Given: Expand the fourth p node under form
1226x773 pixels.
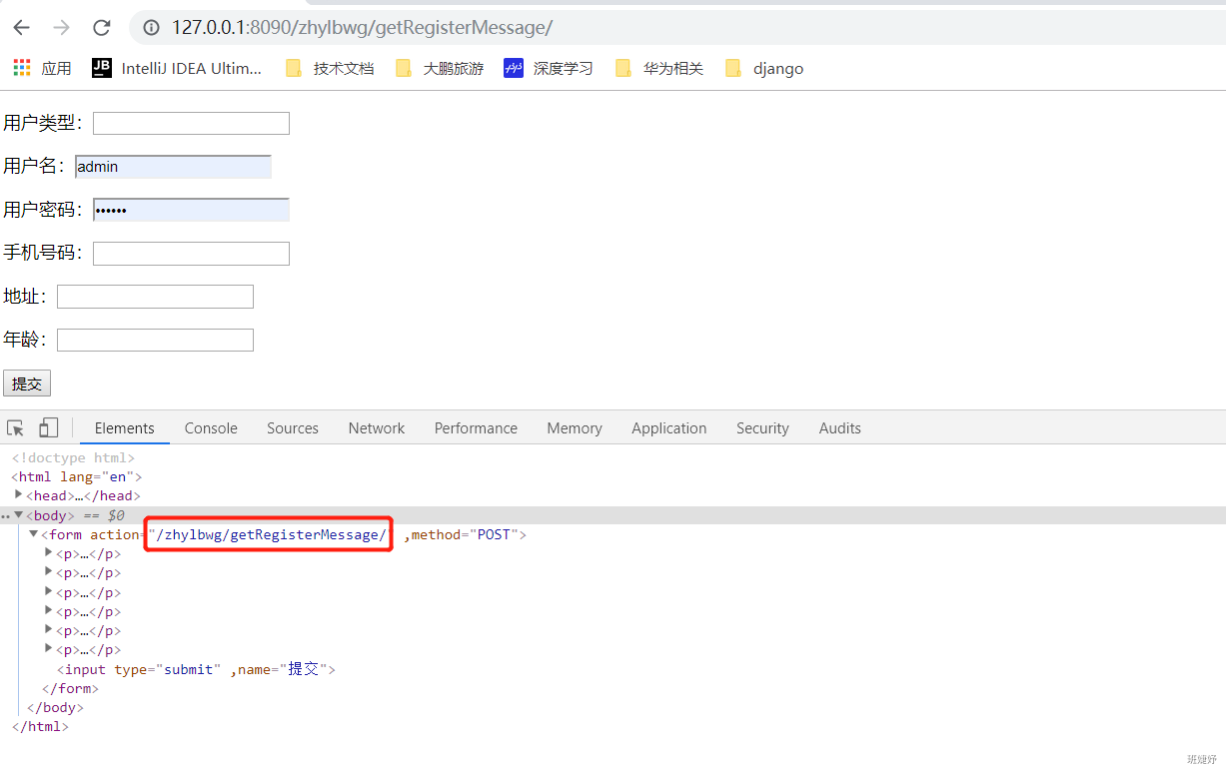Looking at the screenshot, I should click(x=49, y=611).
